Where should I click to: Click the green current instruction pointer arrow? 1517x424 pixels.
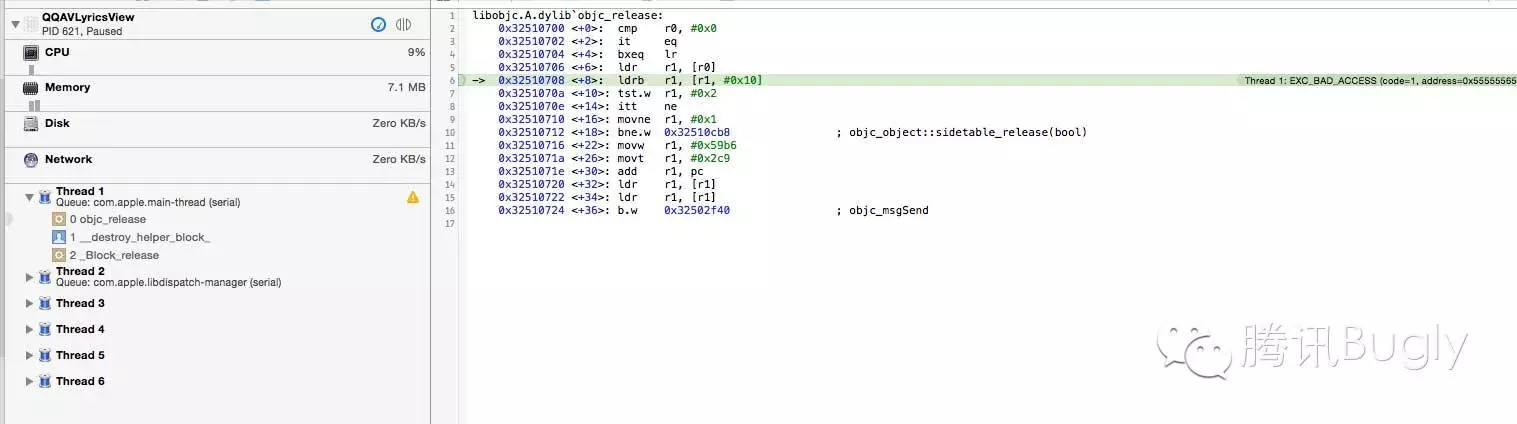(x=478, y=80)
